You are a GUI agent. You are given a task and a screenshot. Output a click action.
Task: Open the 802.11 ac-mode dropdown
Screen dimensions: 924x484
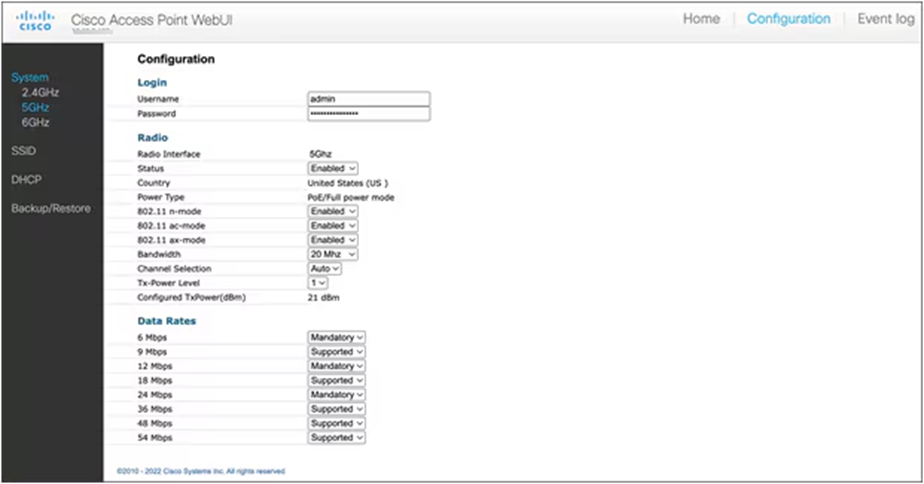click(333, 225)
